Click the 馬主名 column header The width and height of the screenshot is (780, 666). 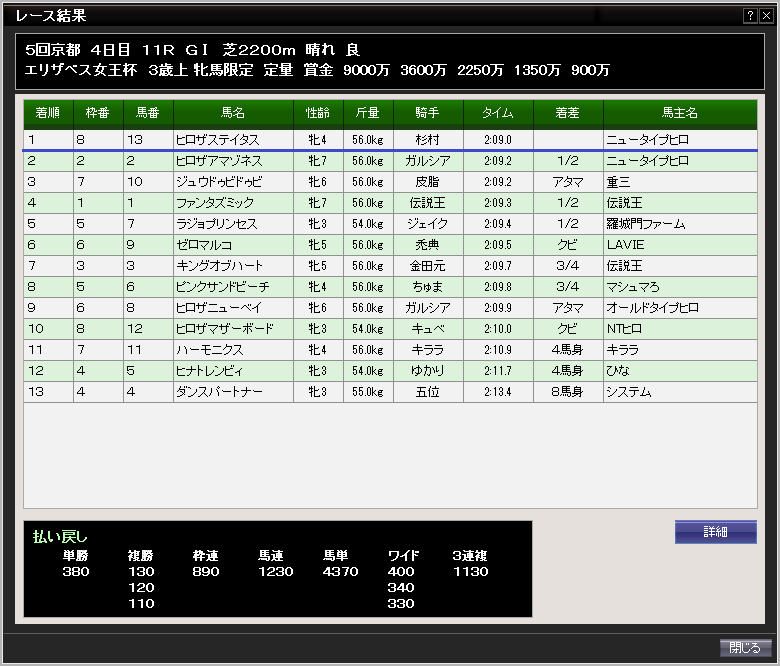tap(680, 113)
